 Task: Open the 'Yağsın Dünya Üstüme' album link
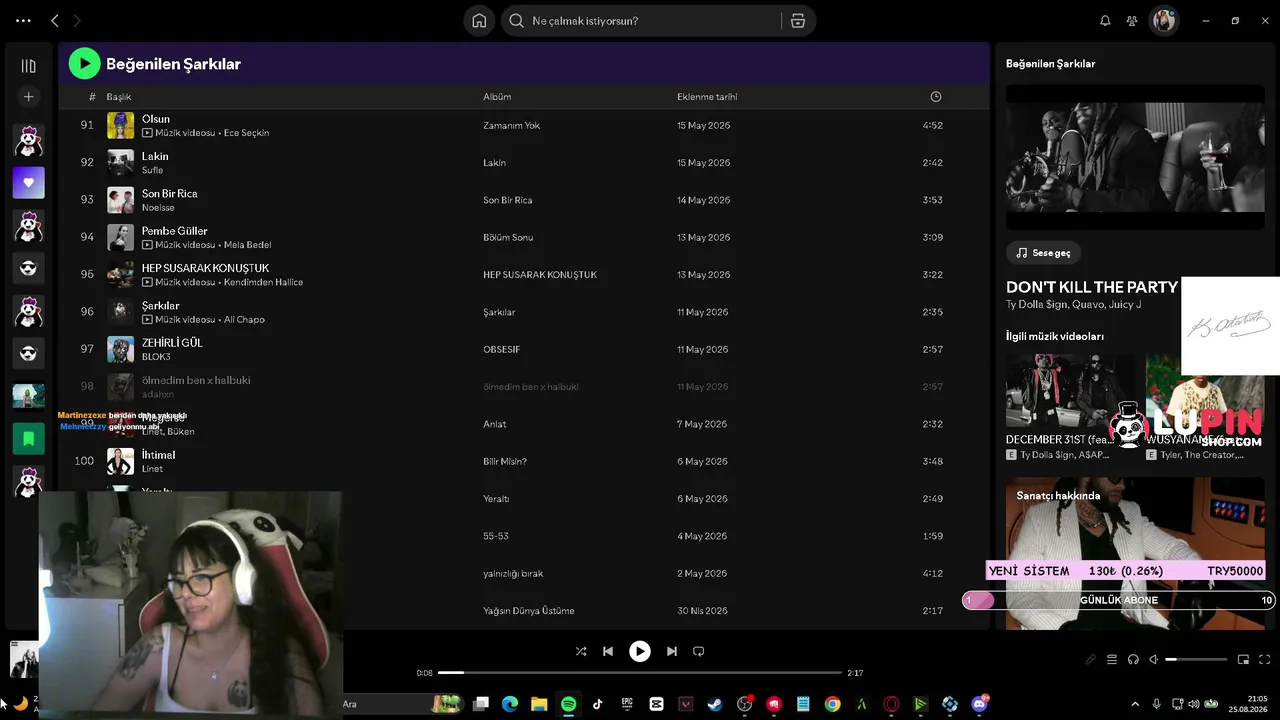pyautogui.click(x=529, y=611)
